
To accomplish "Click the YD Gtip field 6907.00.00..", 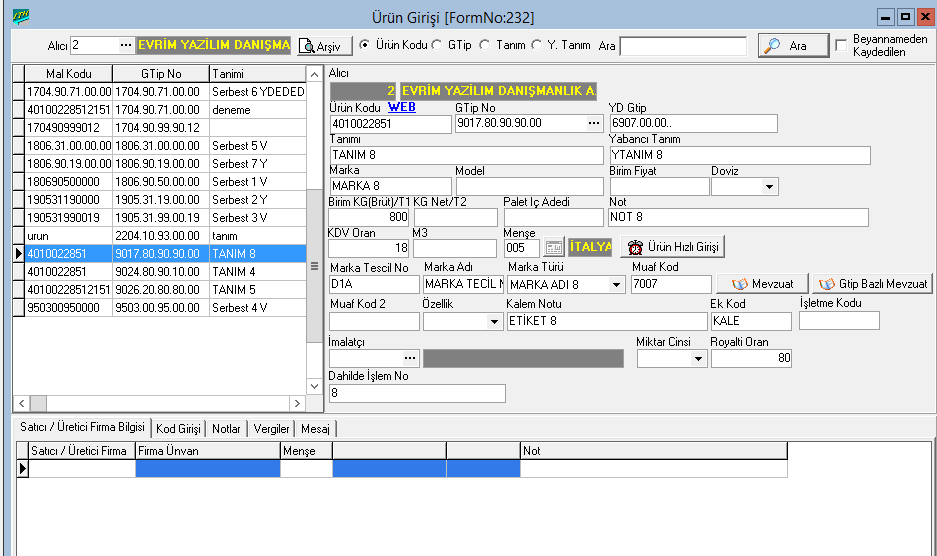I will click(x=693, y=123).
